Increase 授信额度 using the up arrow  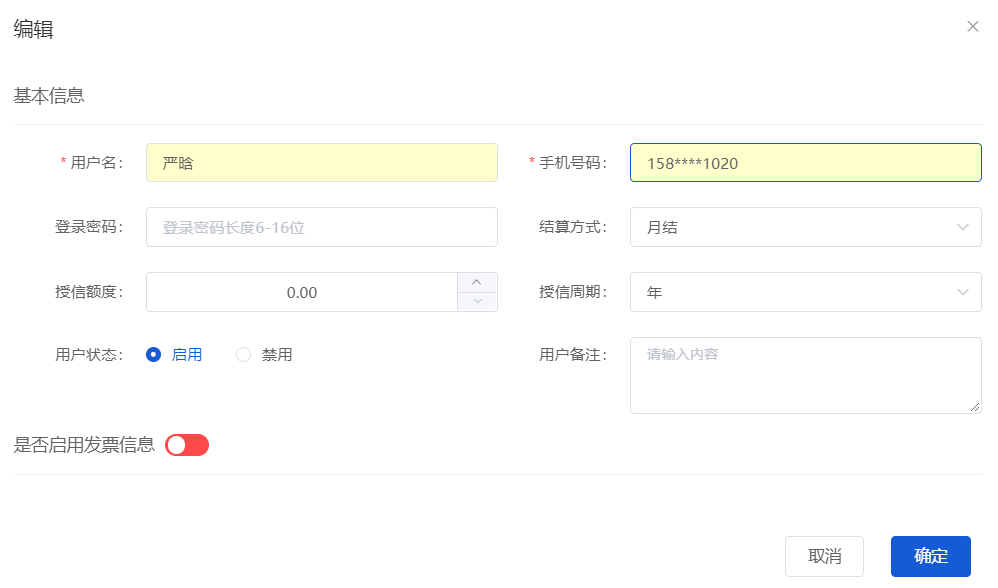(477, 283)
